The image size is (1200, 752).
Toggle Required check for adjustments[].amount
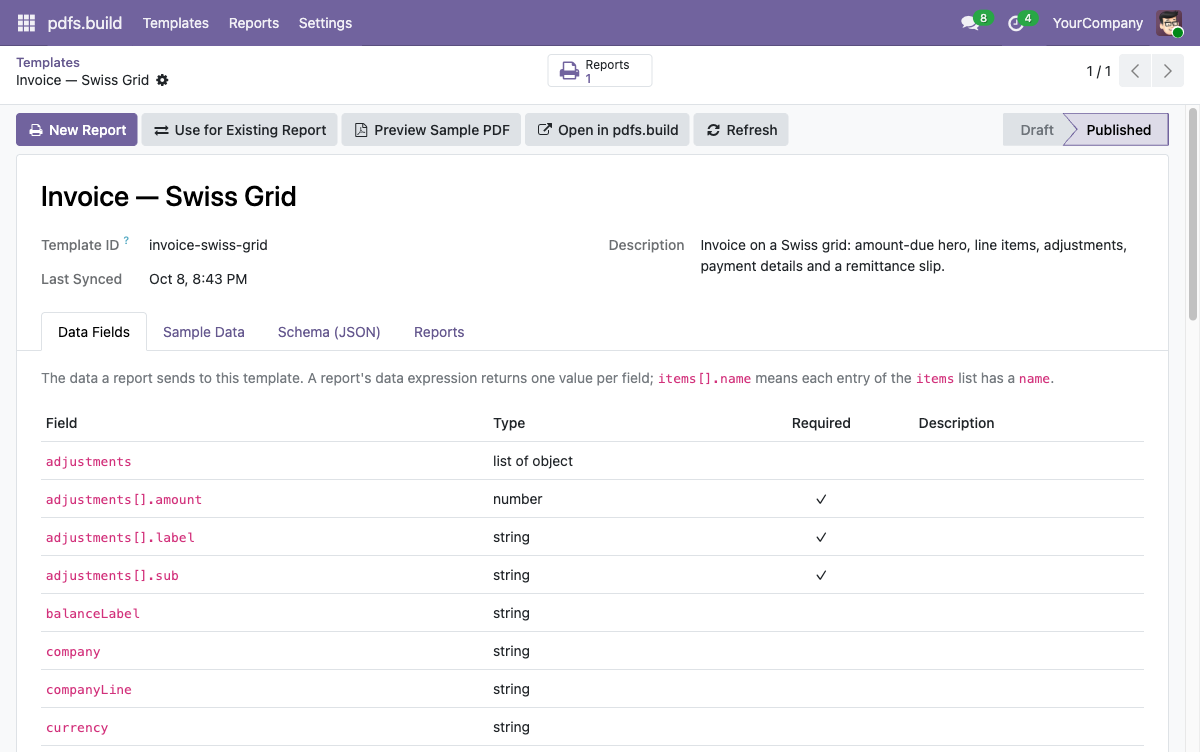[x=821, y=499]
